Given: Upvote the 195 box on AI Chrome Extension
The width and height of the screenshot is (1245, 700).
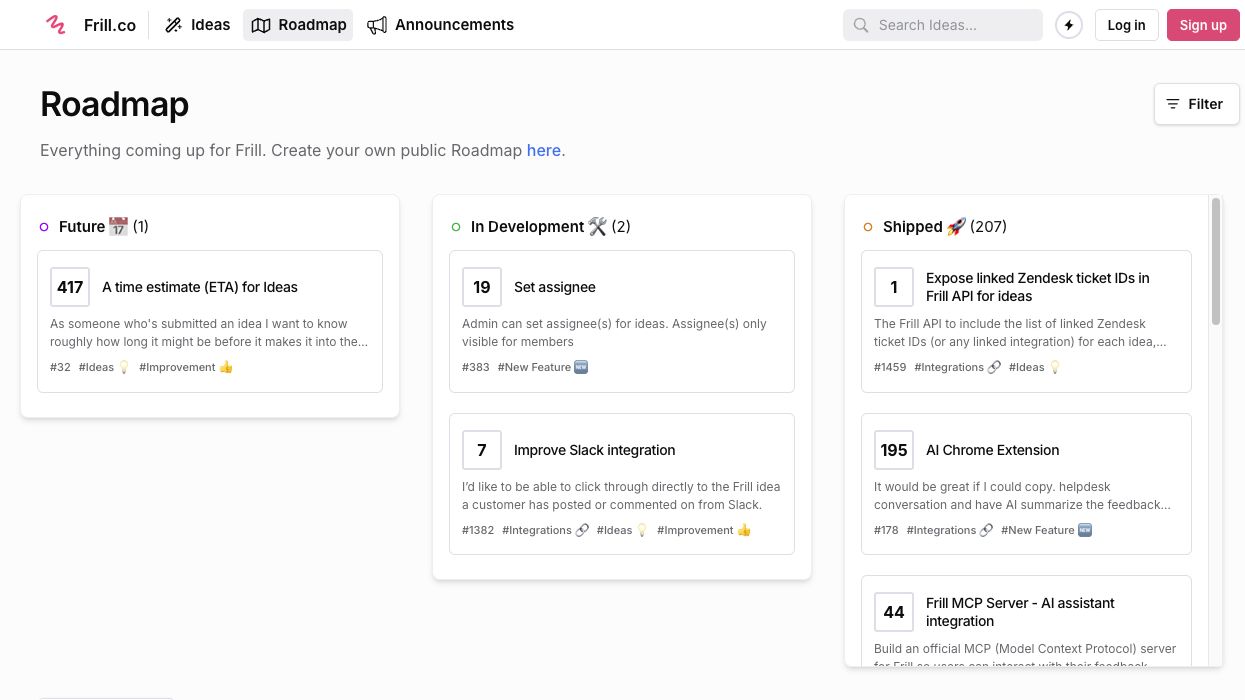Looking at the screenshot, I should pos(894,450).
